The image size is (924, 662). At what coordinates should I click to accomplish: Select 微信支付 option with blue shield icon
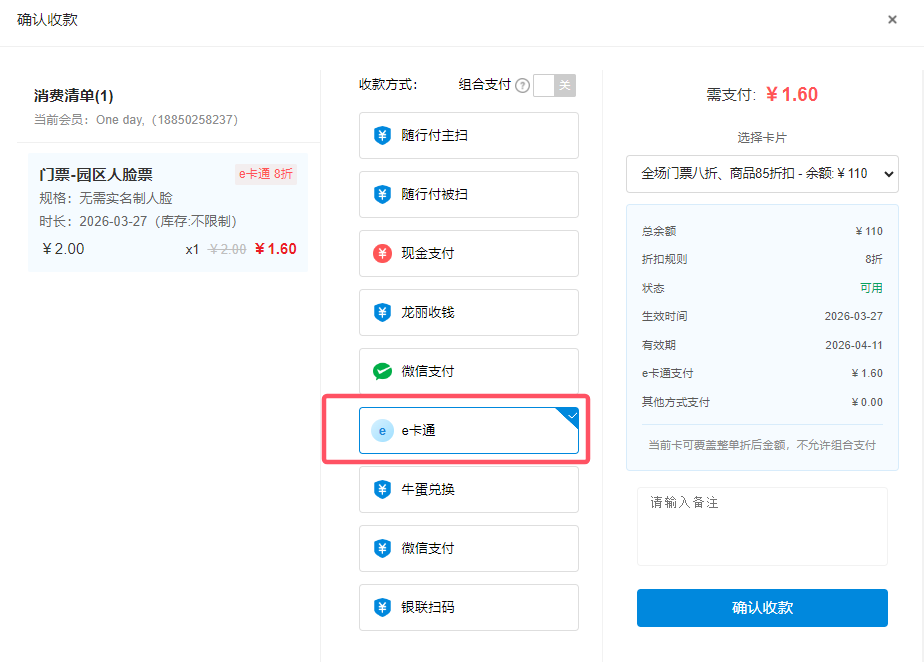(468, 549)
